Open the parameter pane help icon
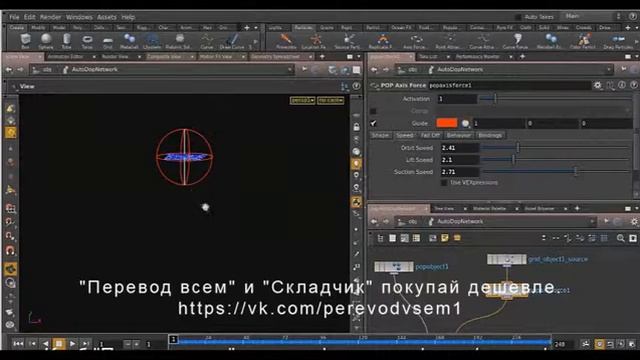Screen dimensions: 640x360 click(633, 85)
